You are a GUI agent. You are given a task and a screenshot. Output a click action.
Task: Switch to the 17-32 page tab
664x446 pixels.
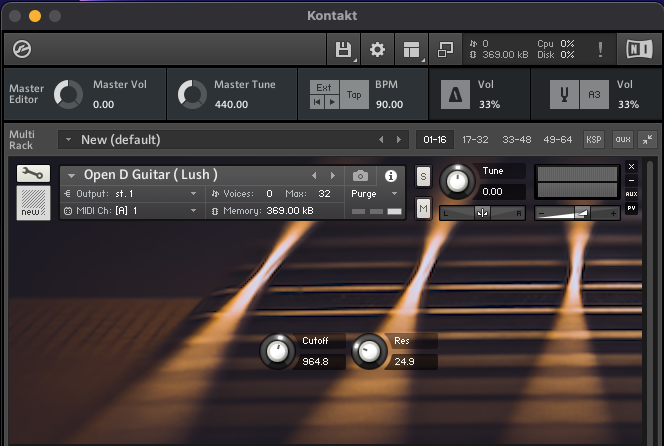(x=475, y=139)
